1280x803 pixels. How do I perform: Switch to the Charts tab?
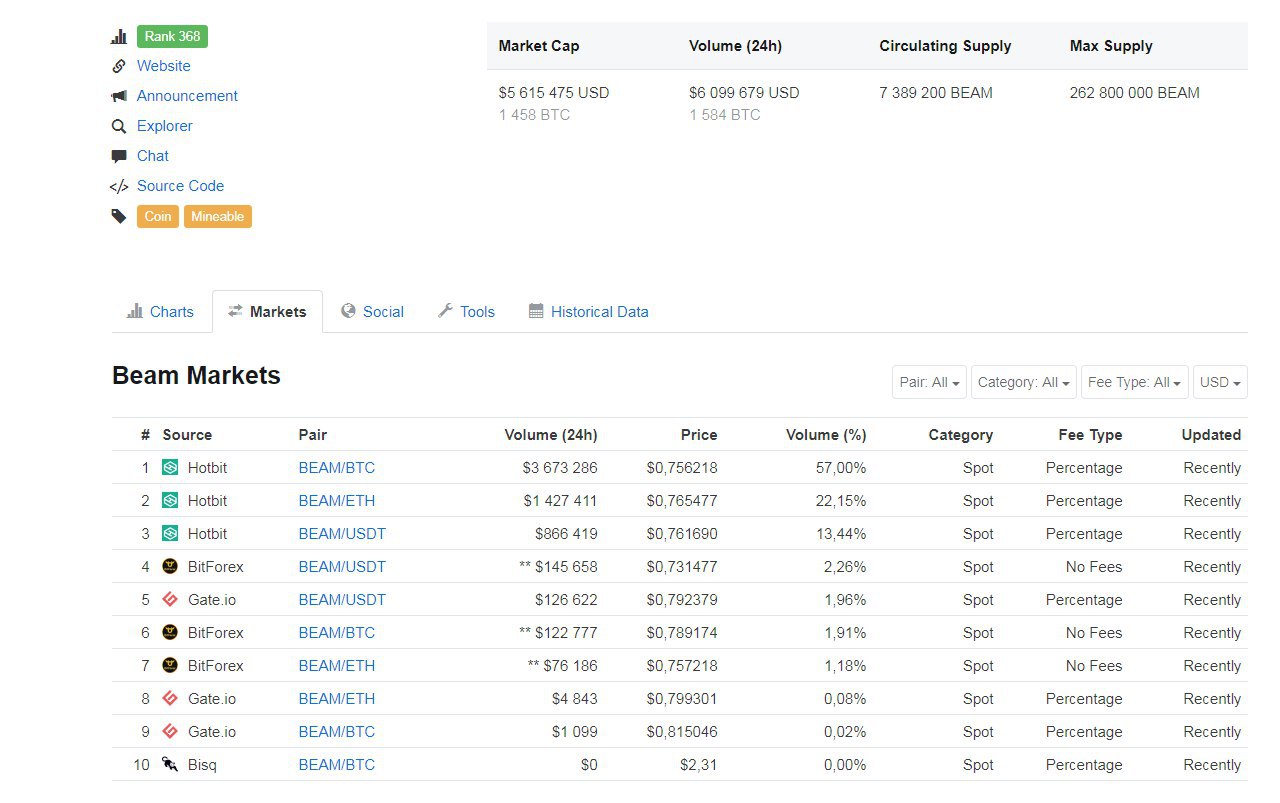[160, 312]
